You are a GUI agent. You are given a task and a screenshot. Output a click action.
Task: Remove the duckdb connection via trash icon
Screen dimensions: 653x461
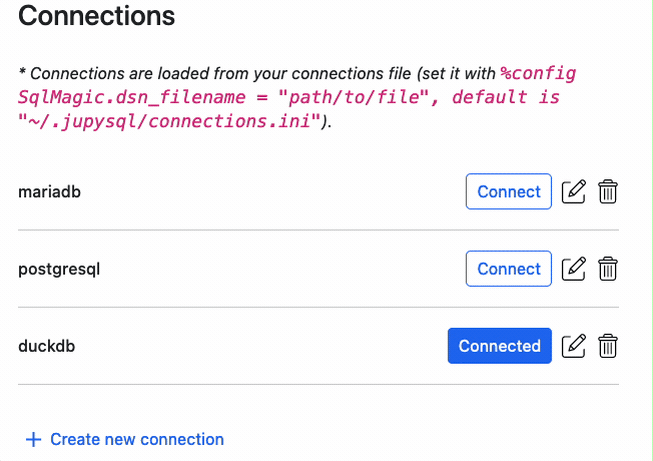(607, 346)
